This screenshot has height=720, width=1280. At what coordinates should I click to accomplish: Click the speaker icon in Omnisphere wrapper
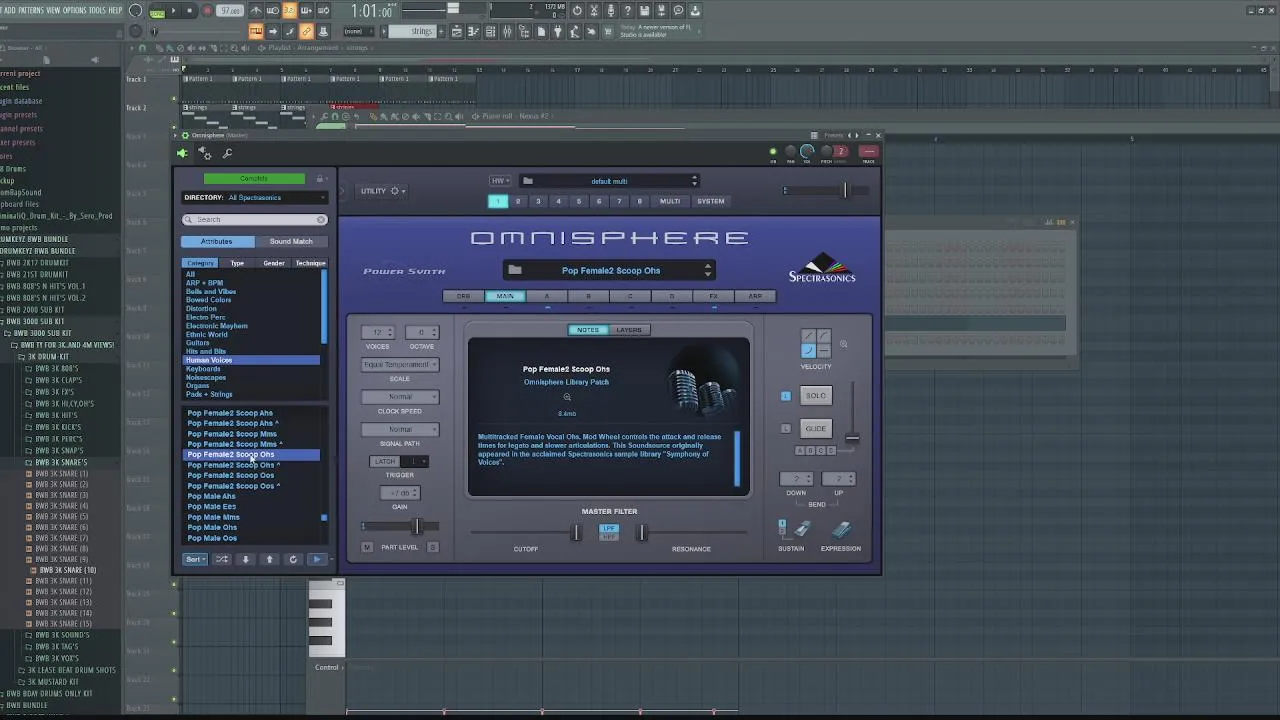[182, 153]
